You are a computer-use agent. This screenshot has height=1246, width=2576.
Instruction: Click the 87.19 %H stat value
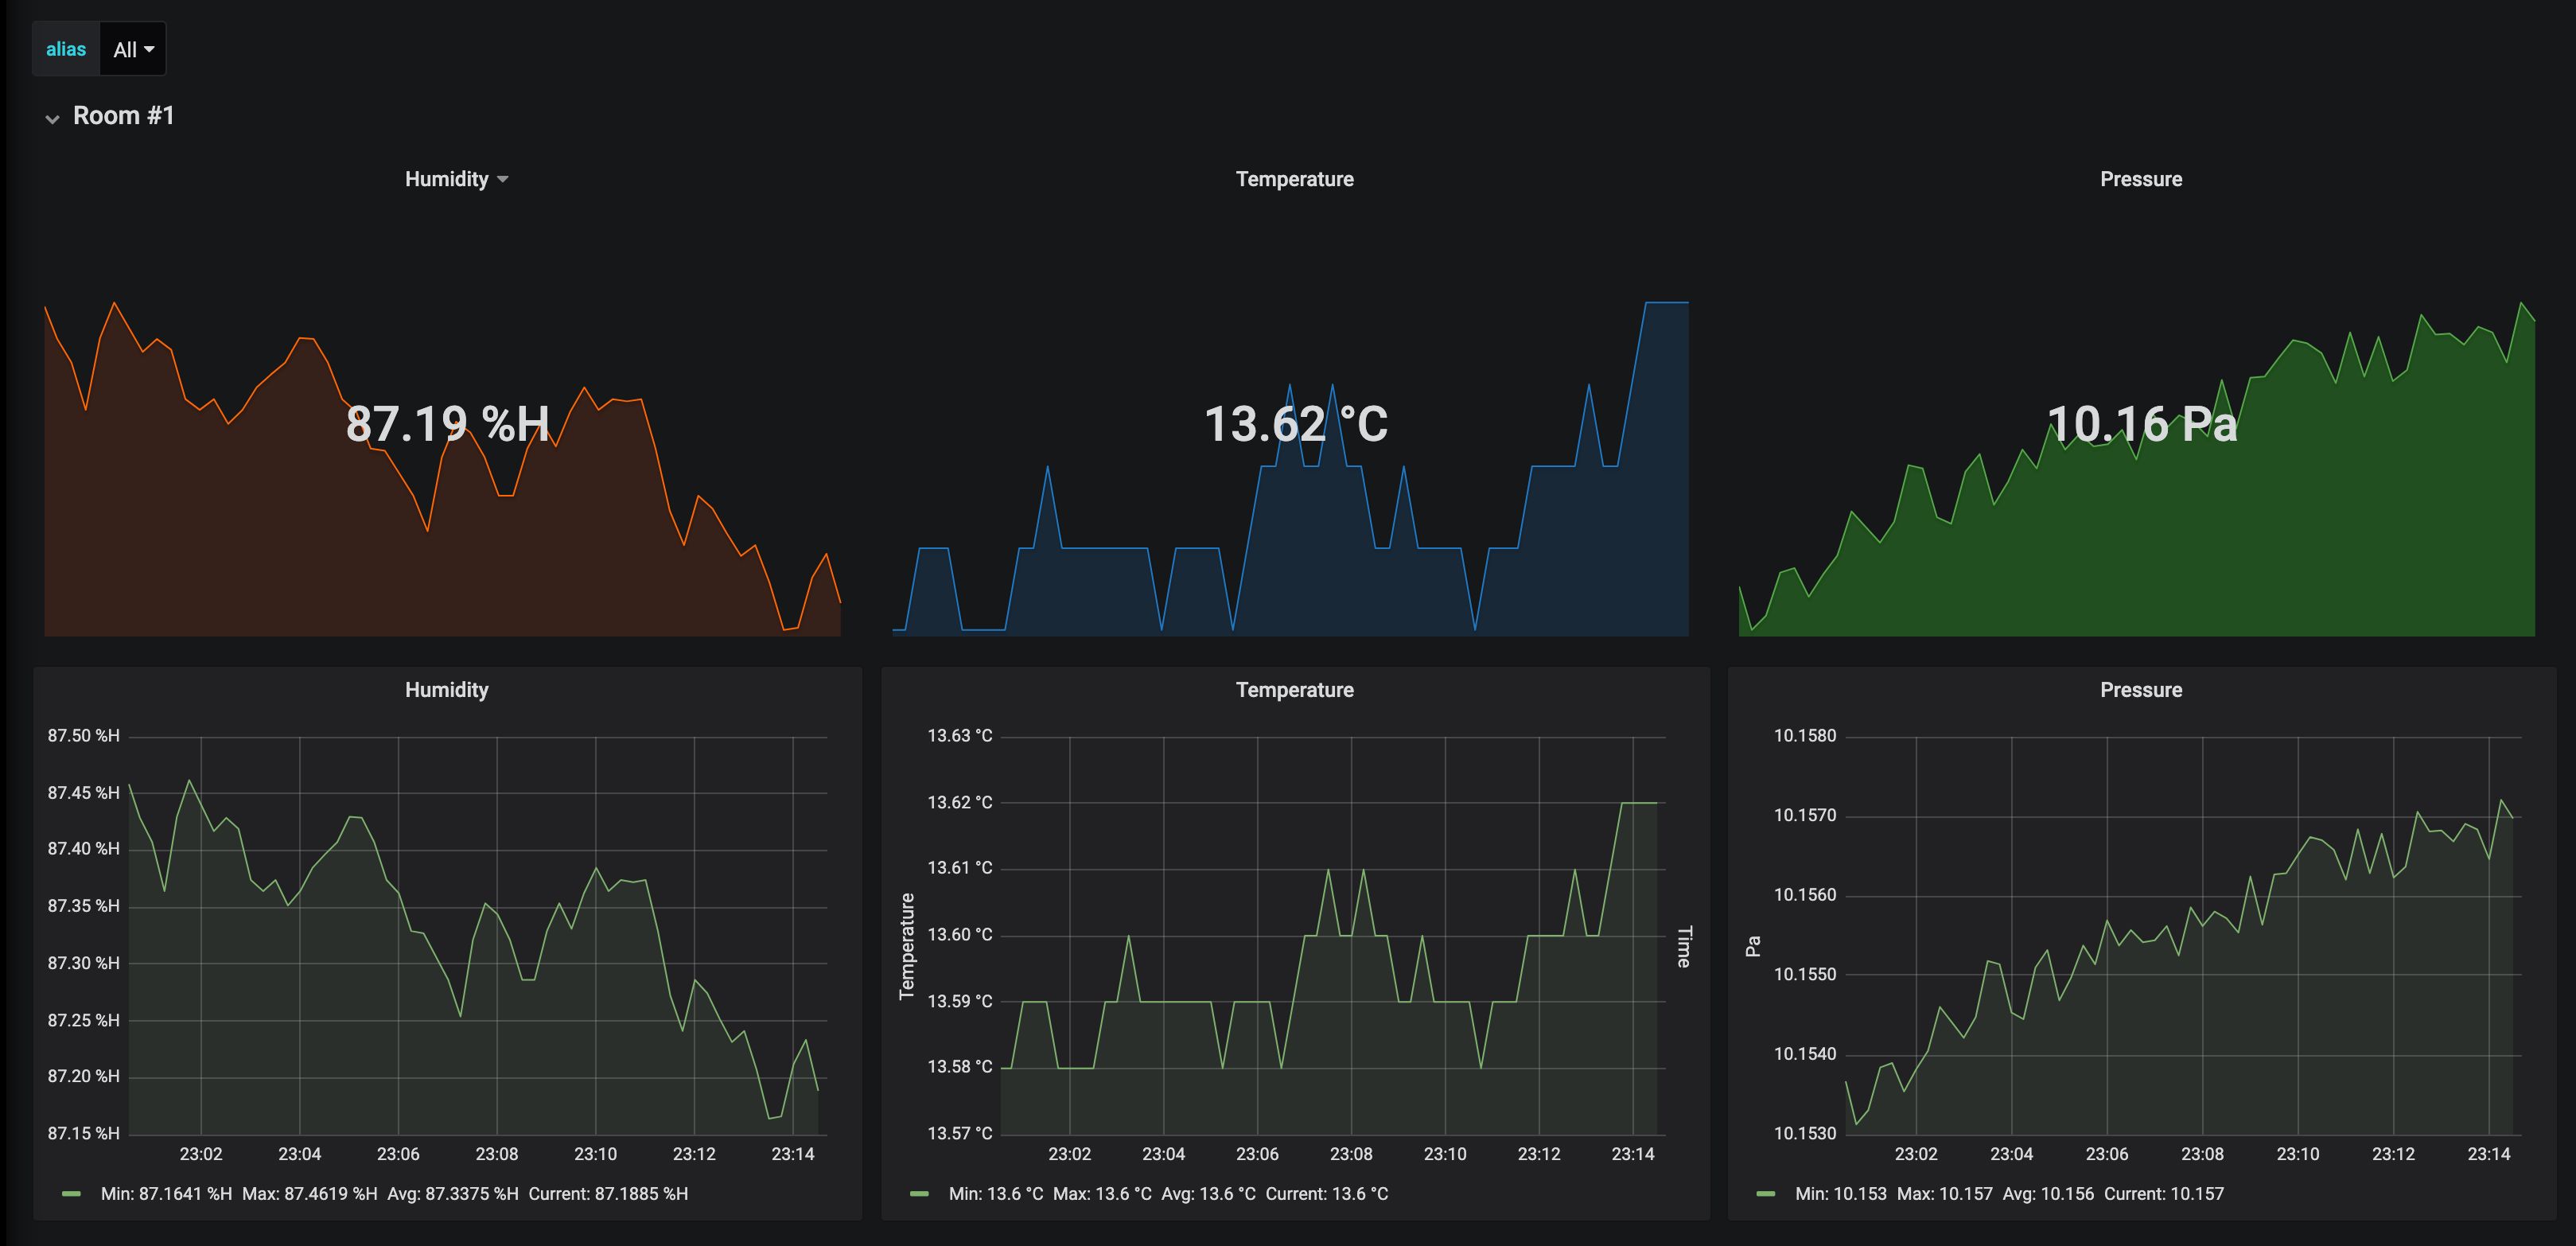447,424
